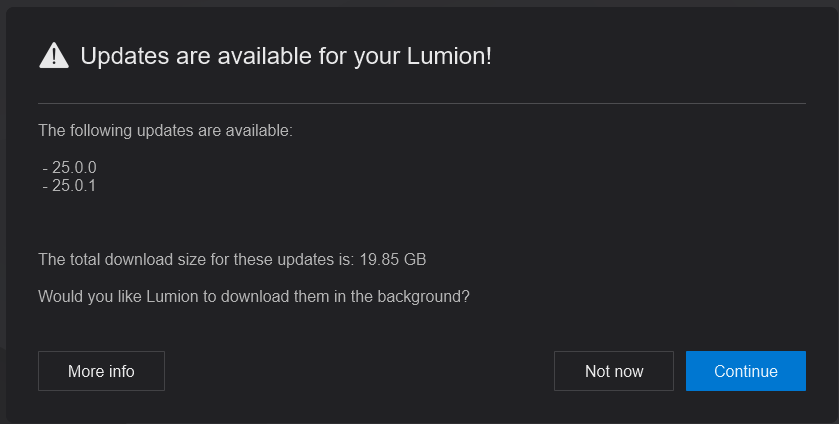Click the 'total download size' sentence

coord(232,260)
